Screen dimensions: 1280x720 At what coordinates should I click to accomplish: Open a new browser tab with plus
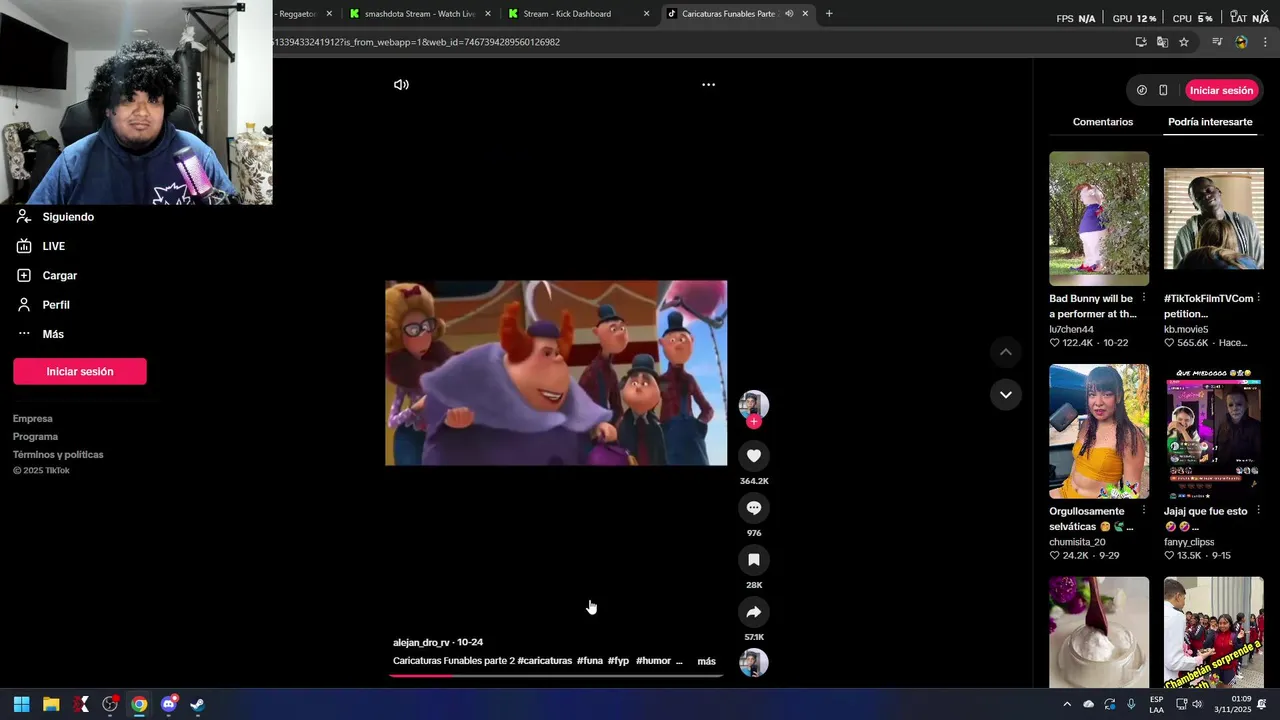coord(828,14)
